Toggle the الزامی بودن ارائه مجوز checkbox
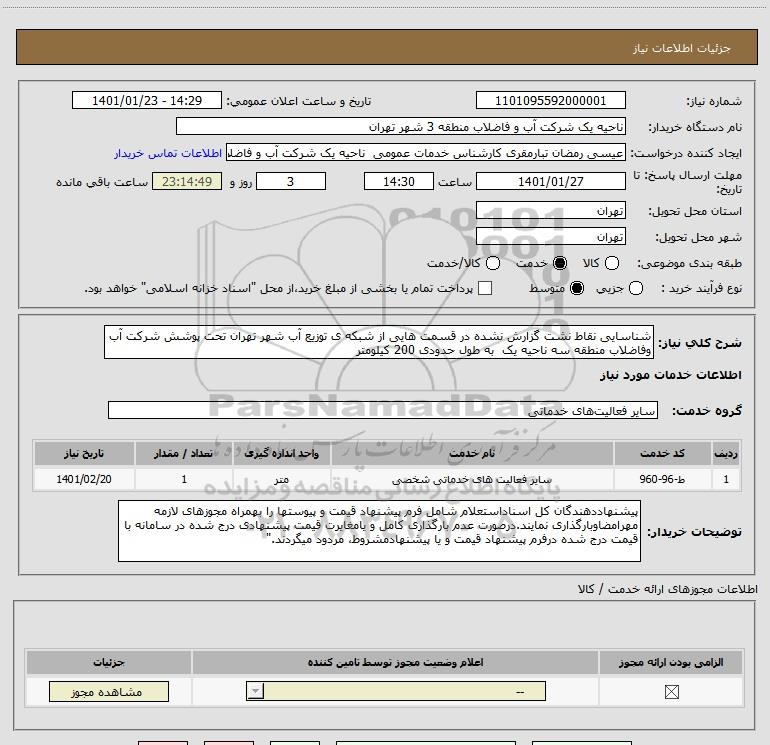 (671, 692)
